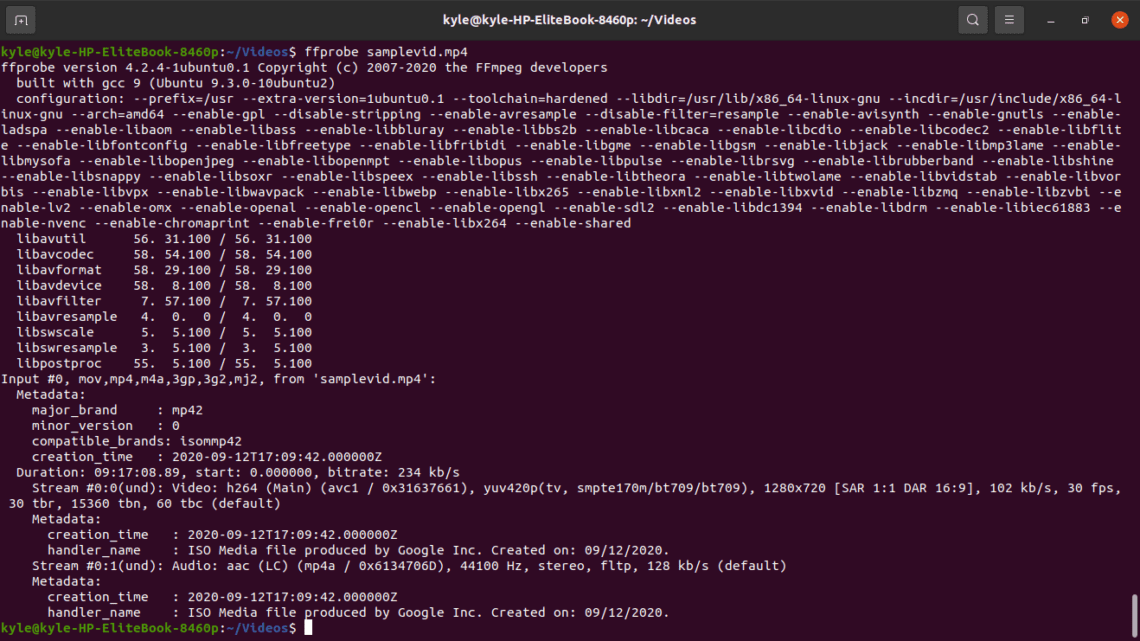The width and height of the screenshot is (1140, 641).
Task: Place cursor at the bottom command prompt
Action: 309,628
